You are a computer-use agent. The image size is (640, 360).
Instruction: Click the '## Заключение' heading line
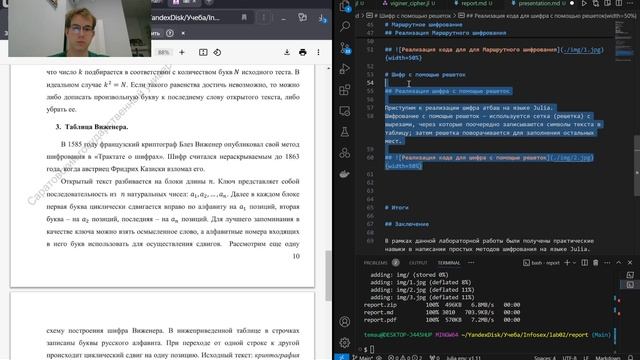[407, 224]
